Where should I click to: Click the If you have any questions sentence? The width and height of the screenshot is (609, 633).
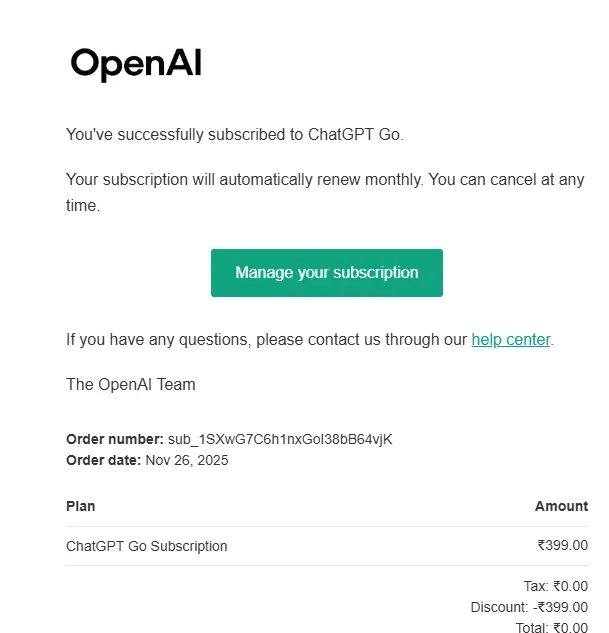point(310,340)
